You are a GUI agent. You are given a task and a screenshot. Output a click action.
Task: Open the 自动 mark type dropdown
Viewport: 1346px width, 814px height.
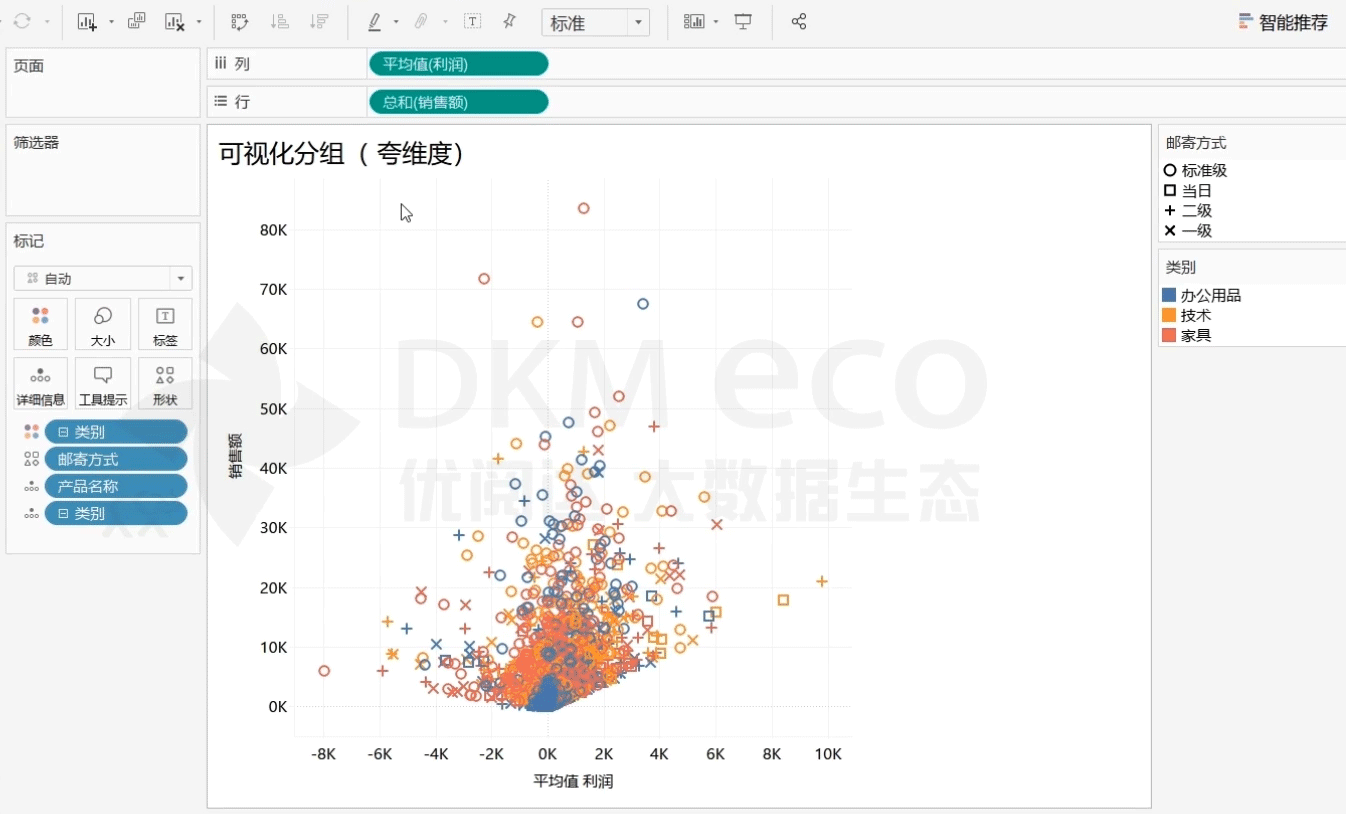(x=103, y=279)
